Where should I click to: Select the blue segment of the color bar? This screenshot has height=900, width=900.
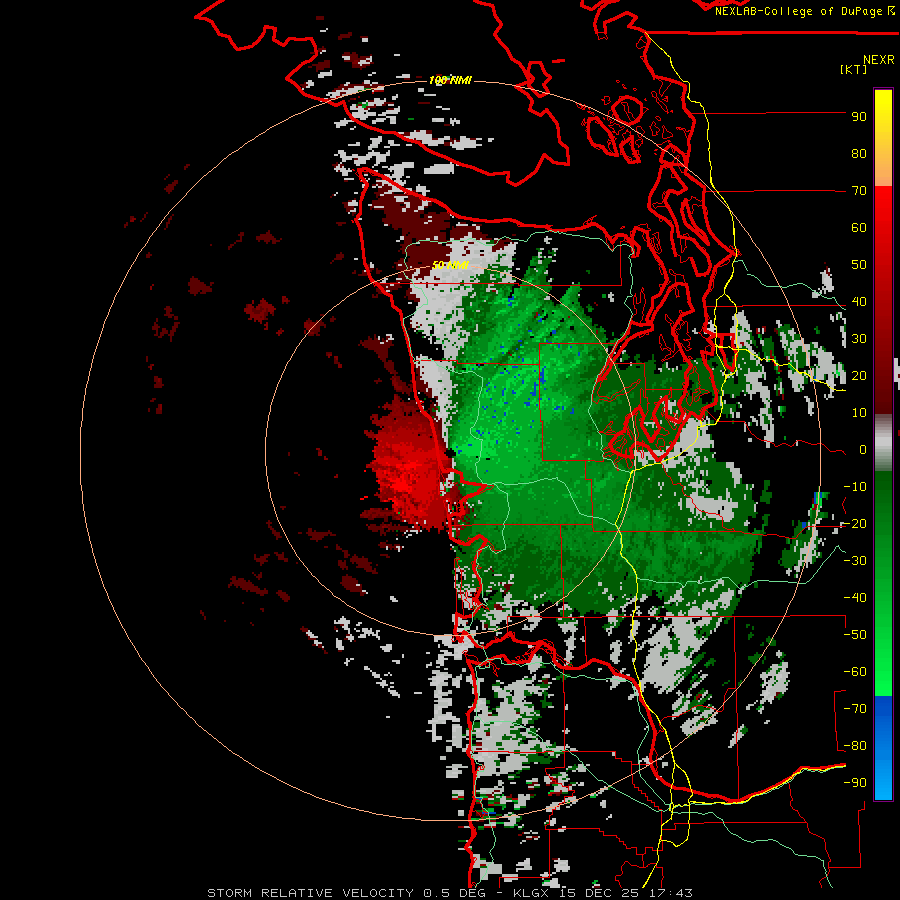click(x=883, y=747)
